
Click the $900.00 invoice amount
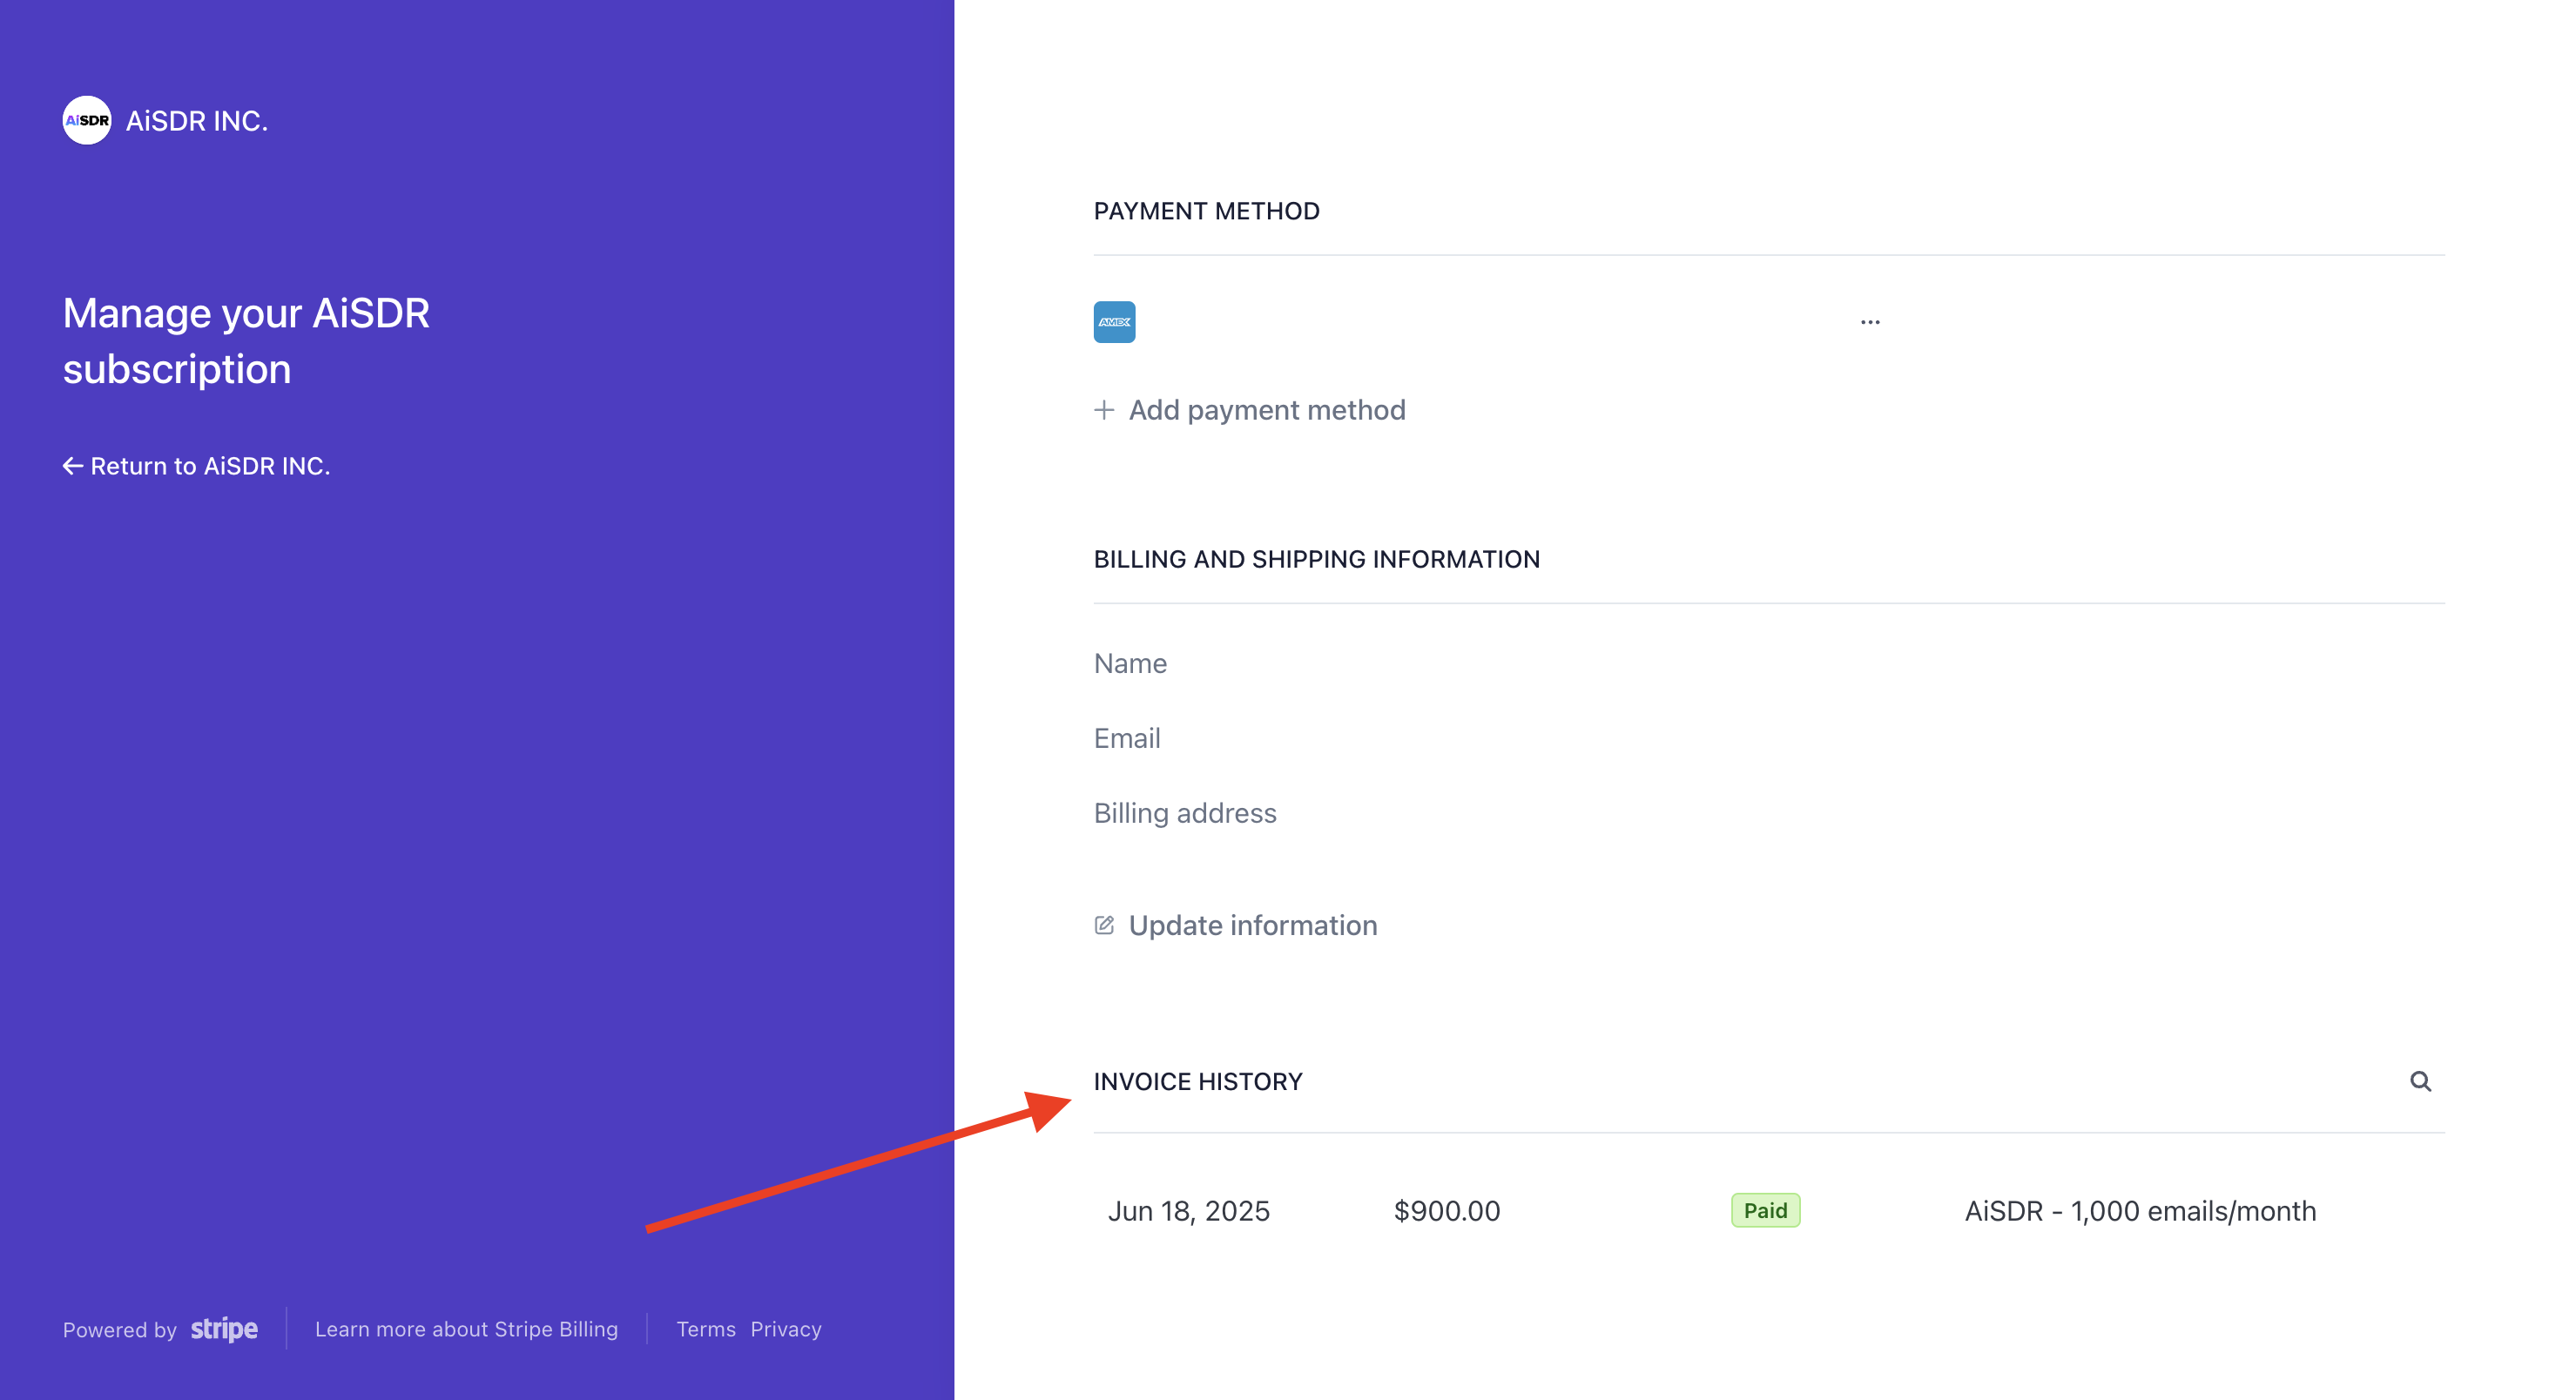point(1447,1211)
